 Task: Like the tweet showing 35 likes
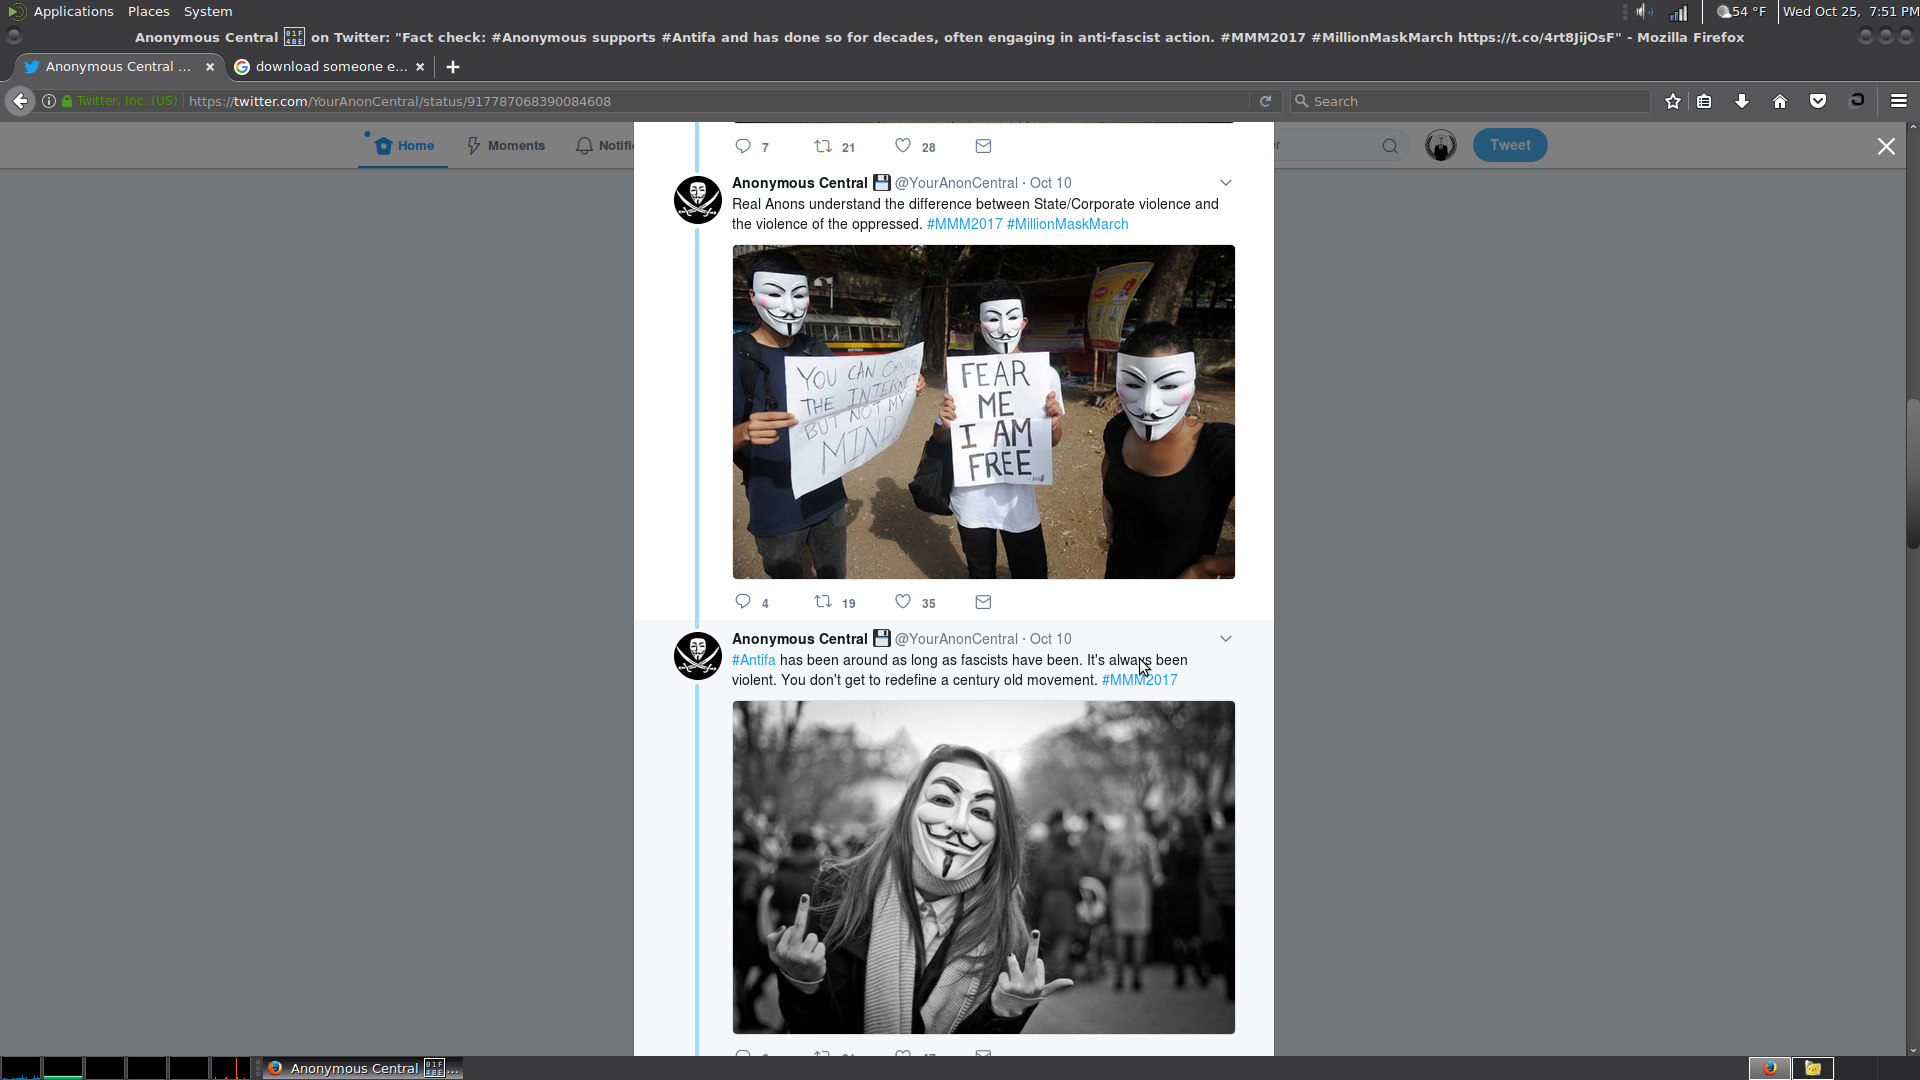pyautogui.click(x=903, y=602)
